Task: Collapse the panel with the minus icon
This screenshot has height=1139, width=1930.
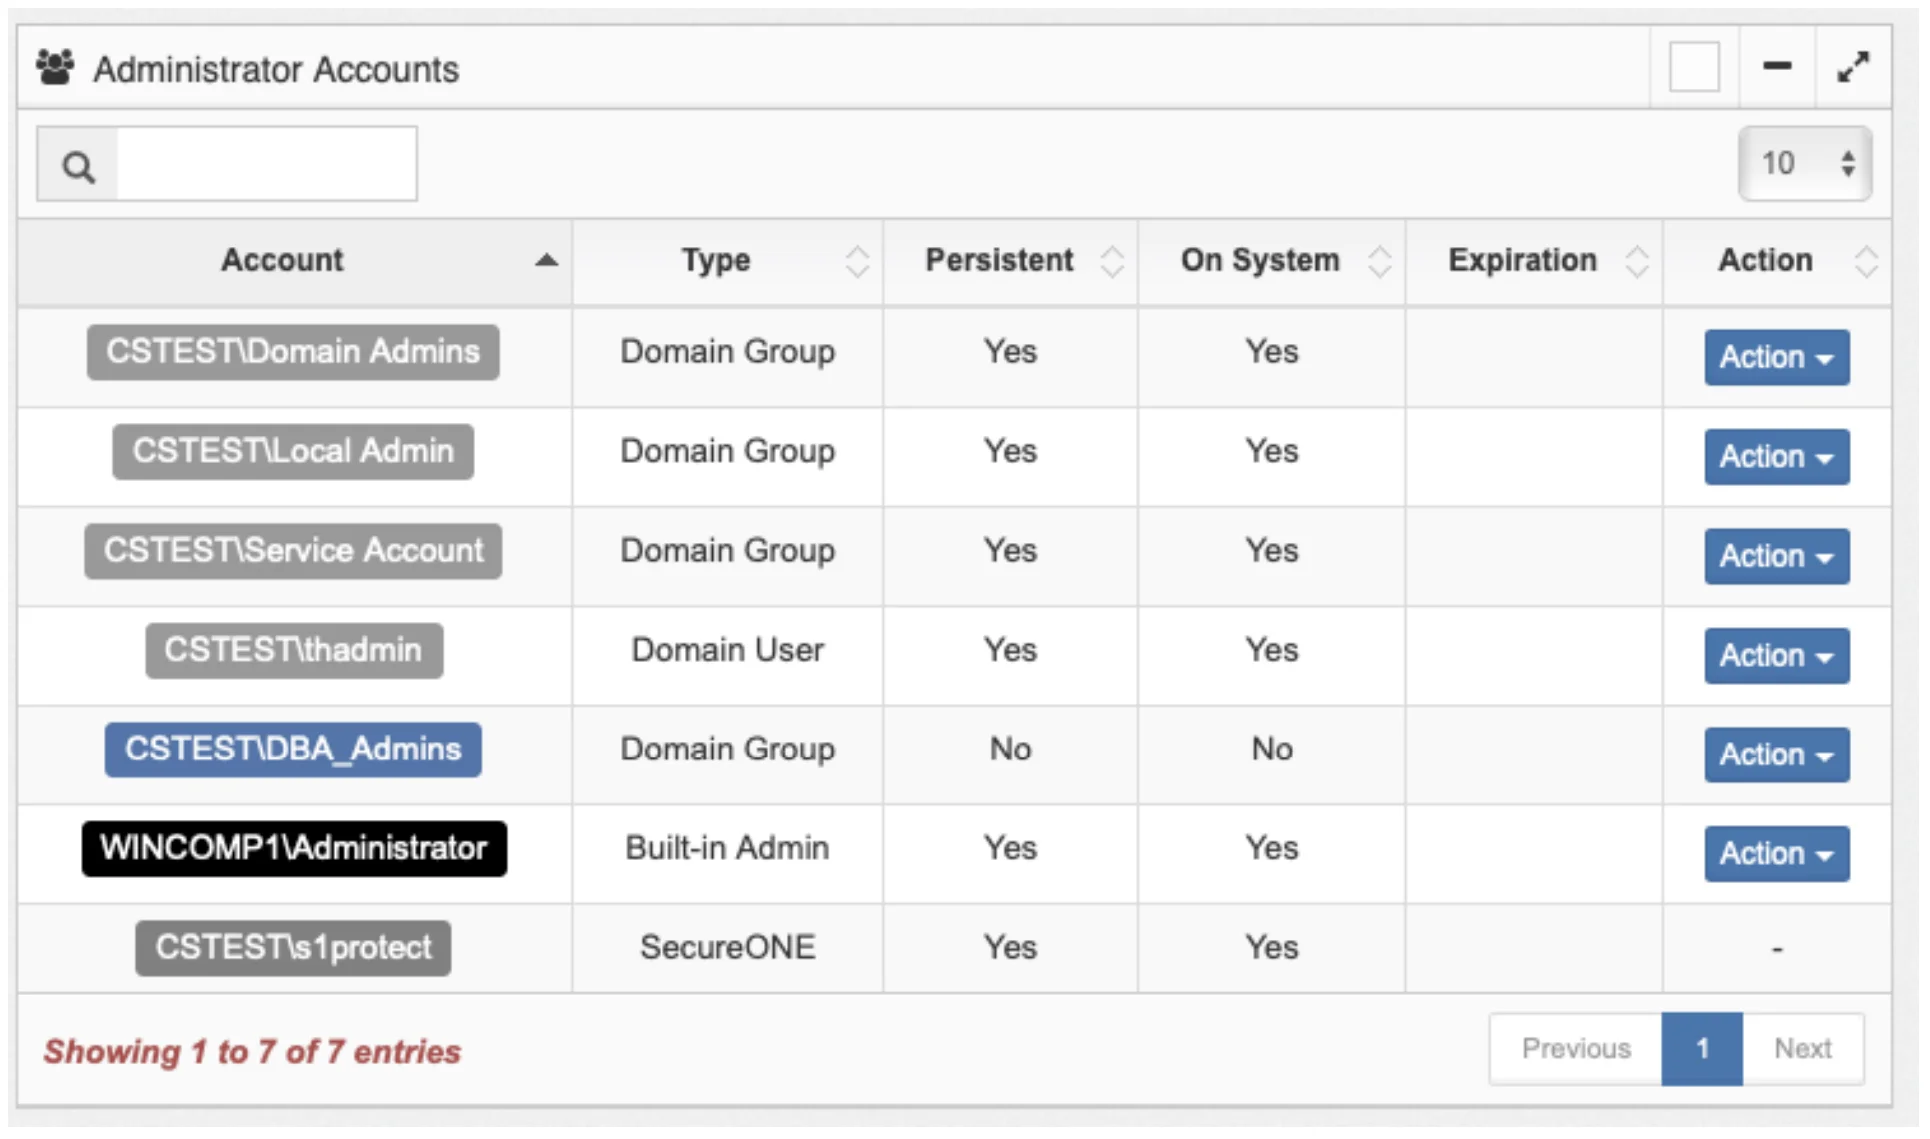Action: pyautogui.click(x=1776, y=67)
